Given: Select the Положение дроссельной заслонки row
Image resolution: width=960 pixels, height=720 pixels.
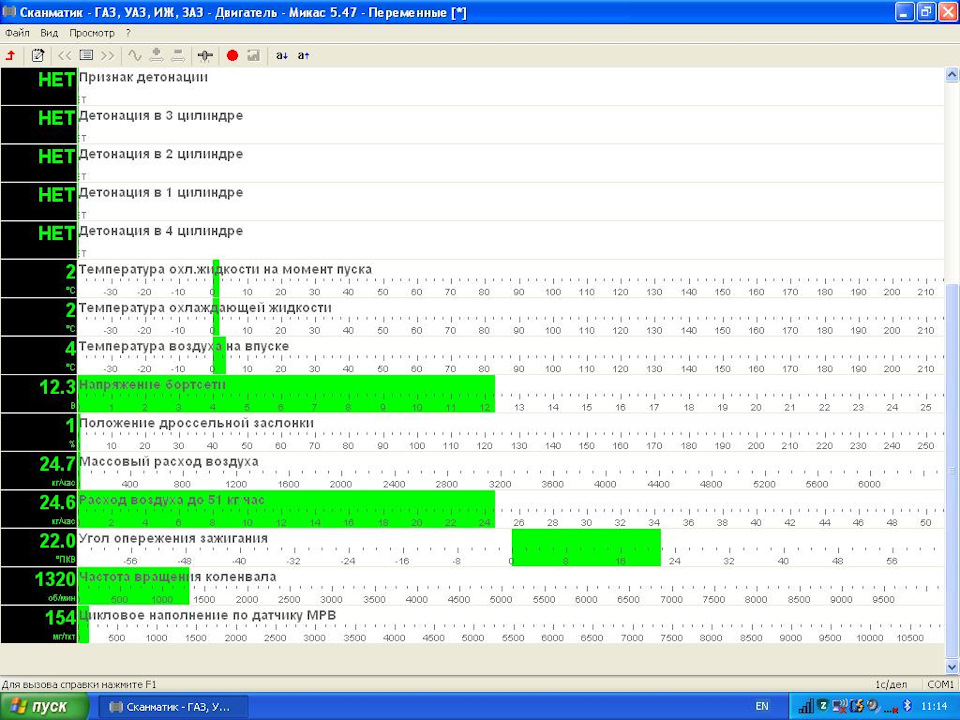Looking at the screenshot, I should click(472, 433).
